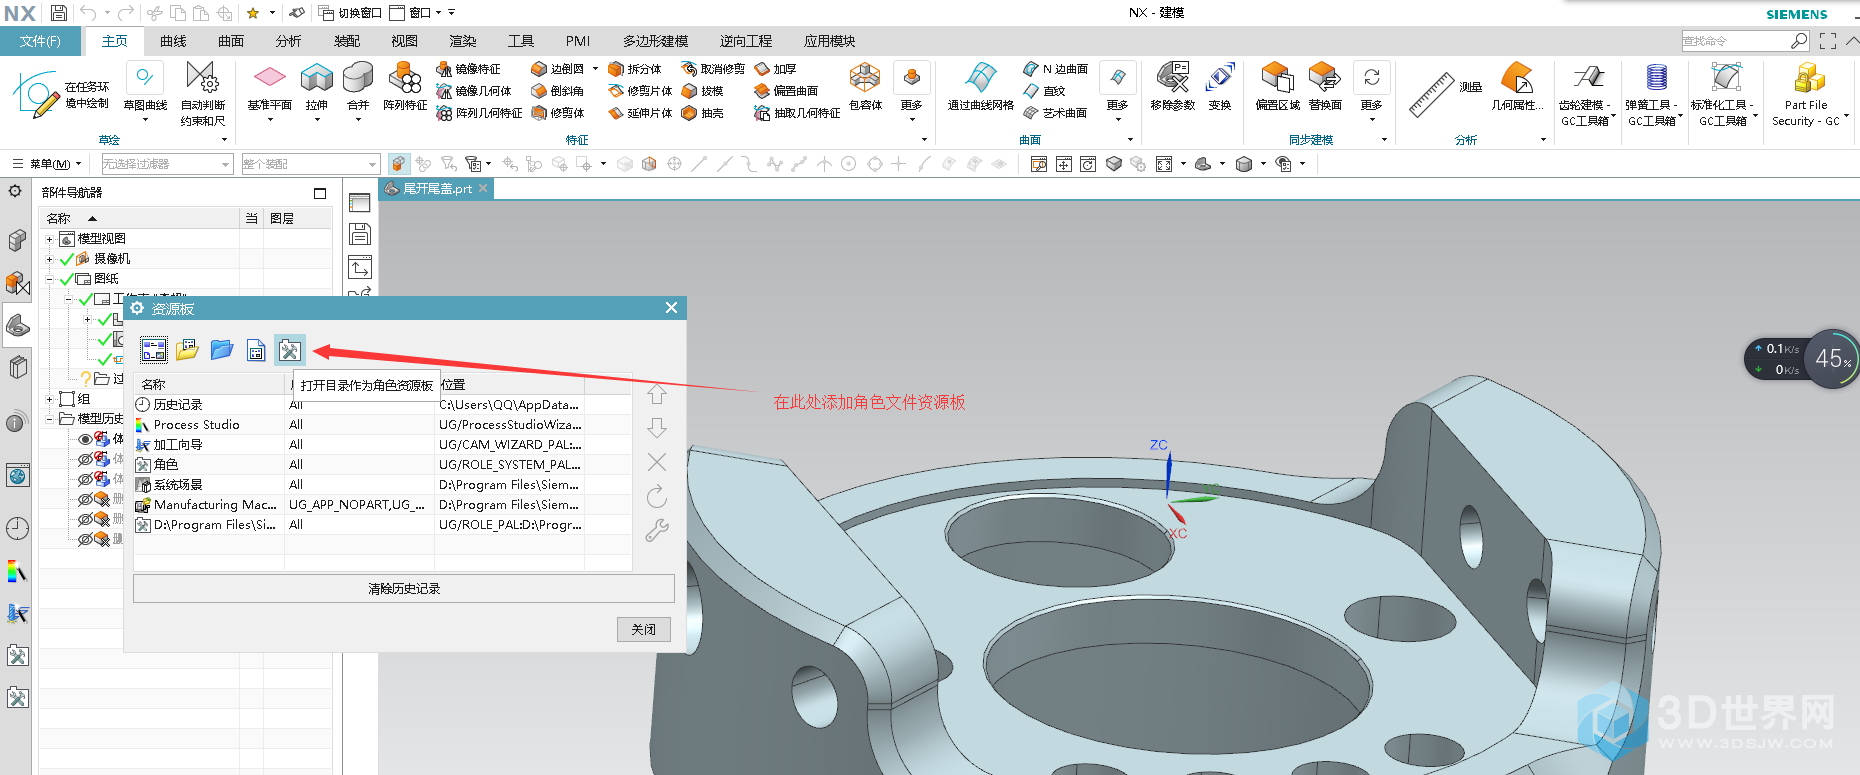Expand the 模型视图 tree node

click(49, 239)
